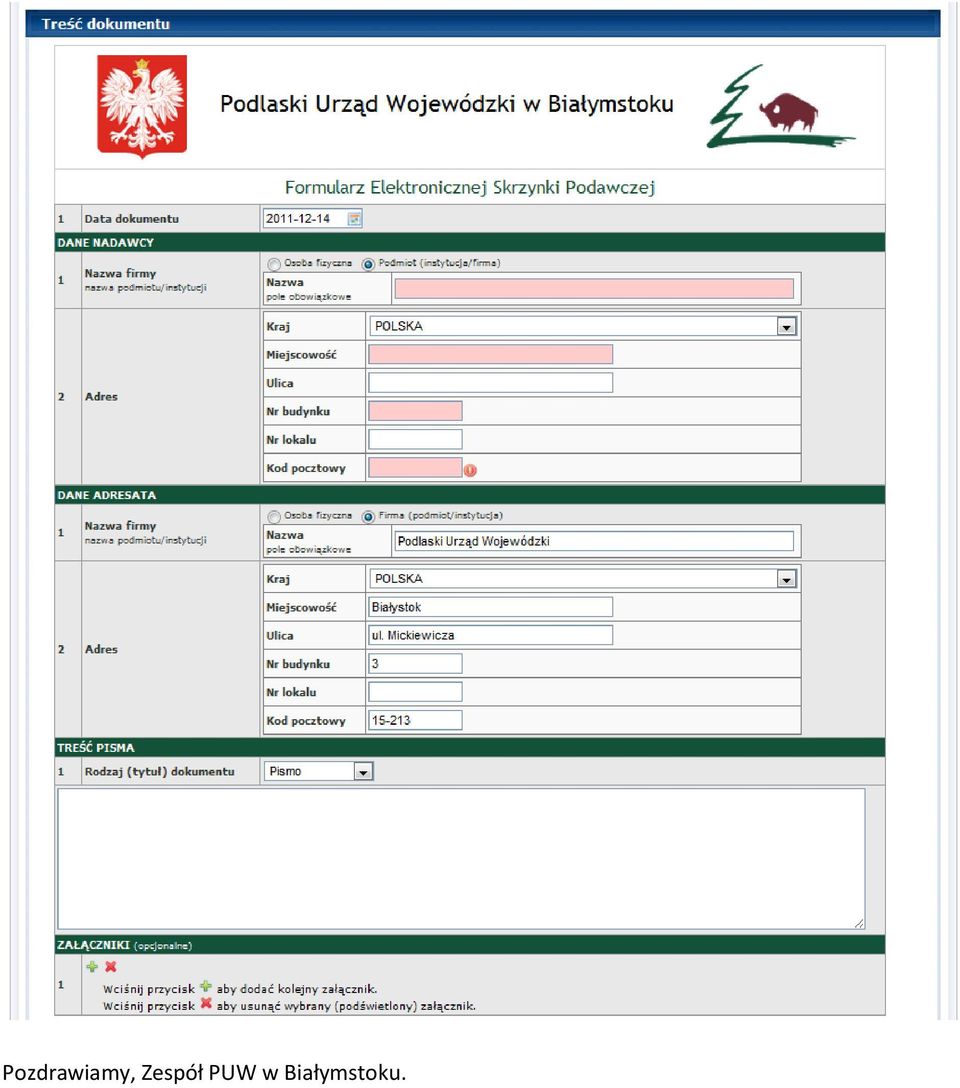Screen dimensions: 960x1088
Task: Click recipient Kod pocztowy field with 15-213
Action: pyautogui.click(x=415, y=720)
